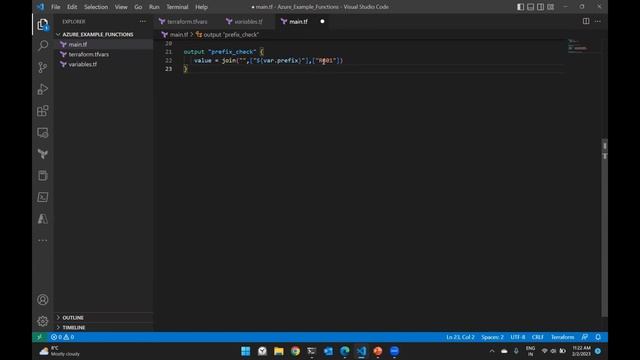This screenshot has width=640, height=360.
Task: Open the View menu
Action: pos(121,7)
